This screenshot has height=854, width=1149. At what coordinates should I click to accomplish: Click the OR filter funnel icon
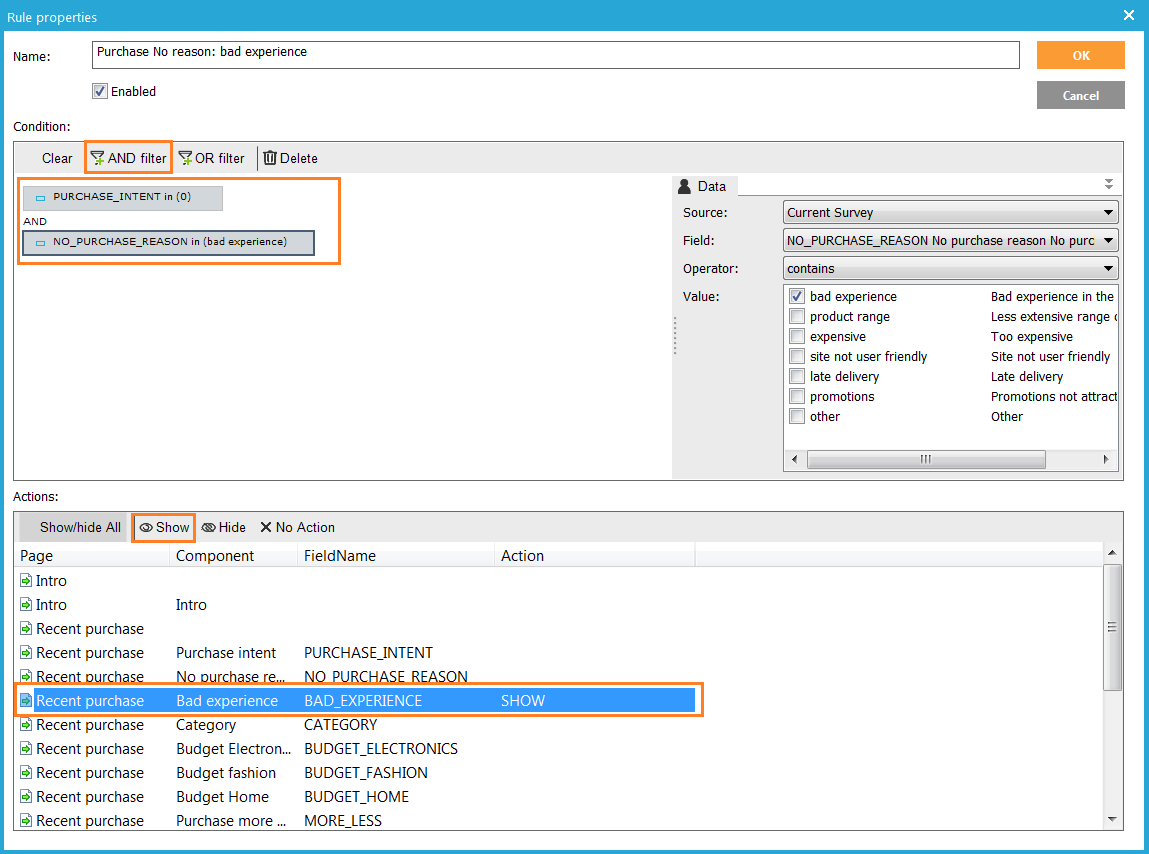pos(185,158)
